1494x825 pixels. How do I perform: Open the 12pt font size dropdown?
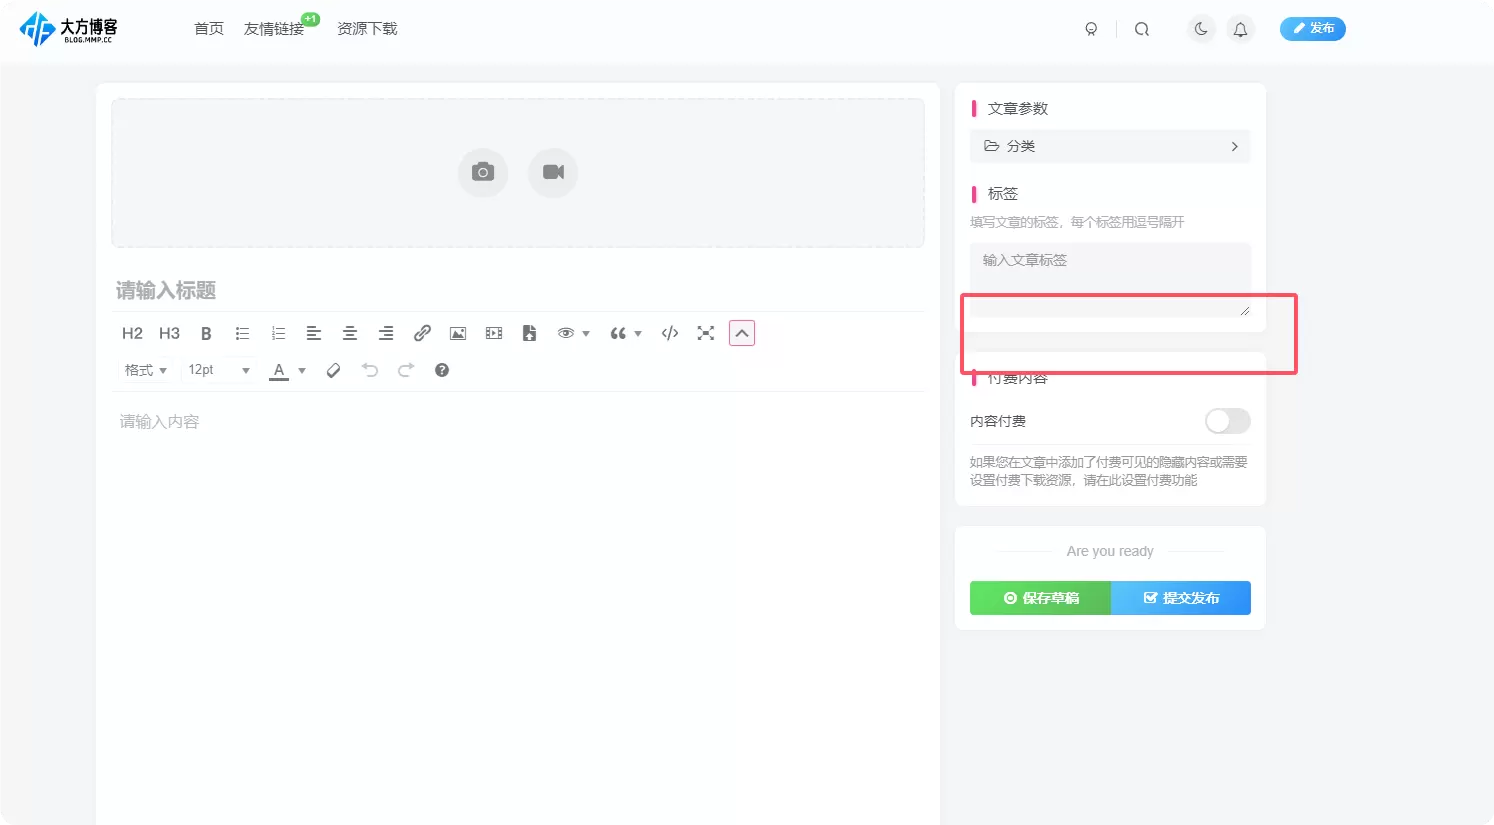[219, 370]
